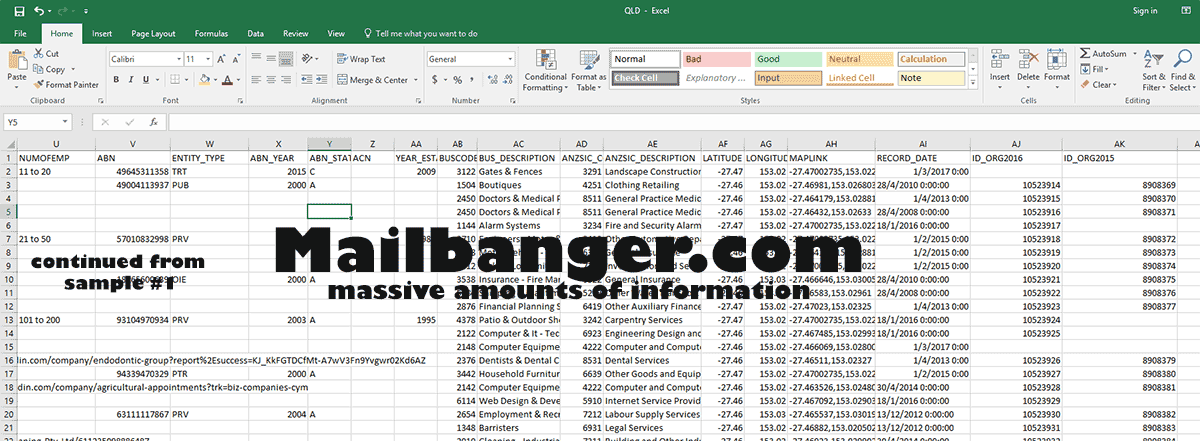Apply Accounting Number Format dollar sign
This screenshot has width=1200, height=441.
tap(436, 80)
